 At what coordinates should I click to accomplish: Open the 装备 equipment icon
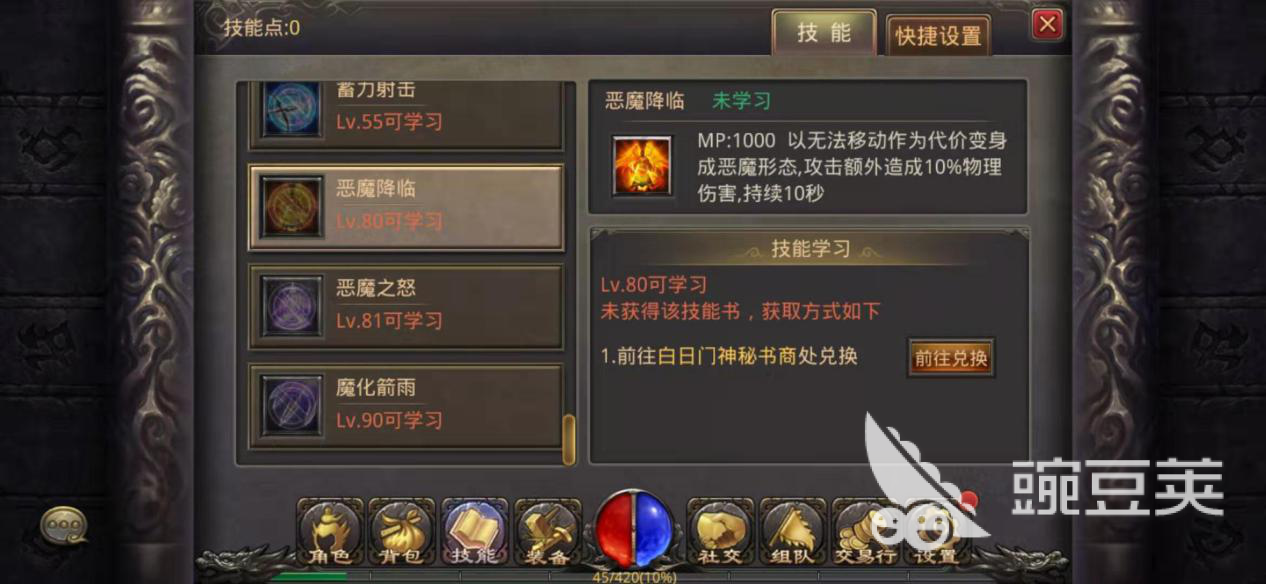tap(547, 532)
